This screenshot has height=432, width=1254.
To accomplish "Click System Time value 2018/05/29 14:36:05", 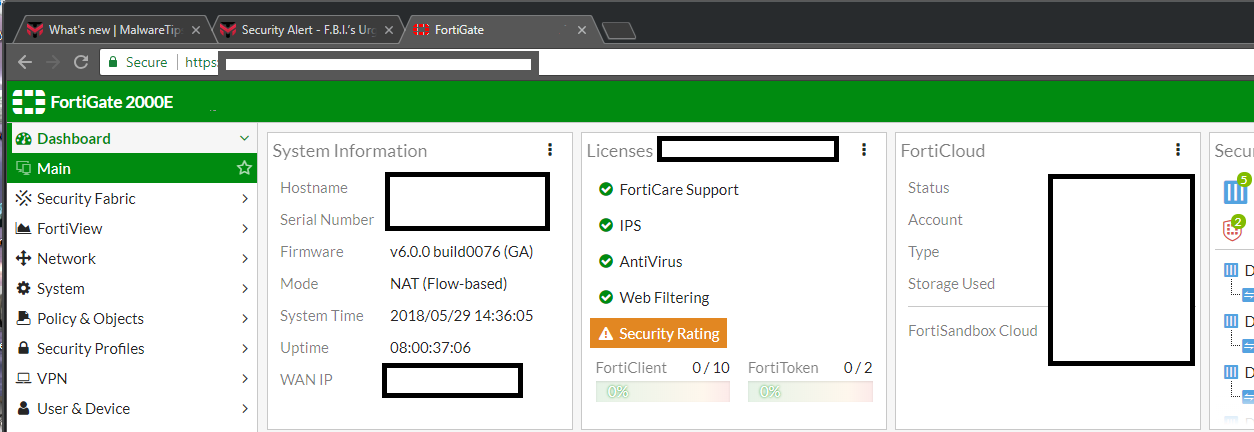I will pos(461,316).
